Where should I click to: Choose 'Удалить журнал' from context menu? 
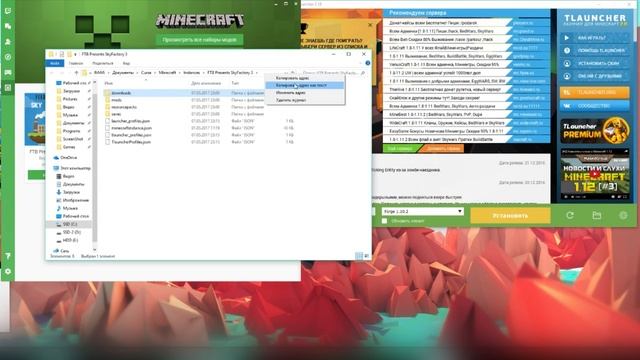click(x=305, y=100)
